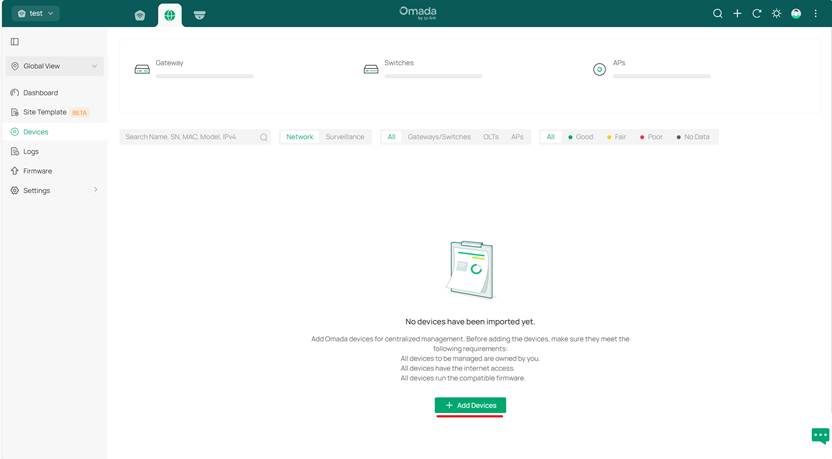
Task: Filter devices by Gateways/Switches tab
Action: click(439, 137)
